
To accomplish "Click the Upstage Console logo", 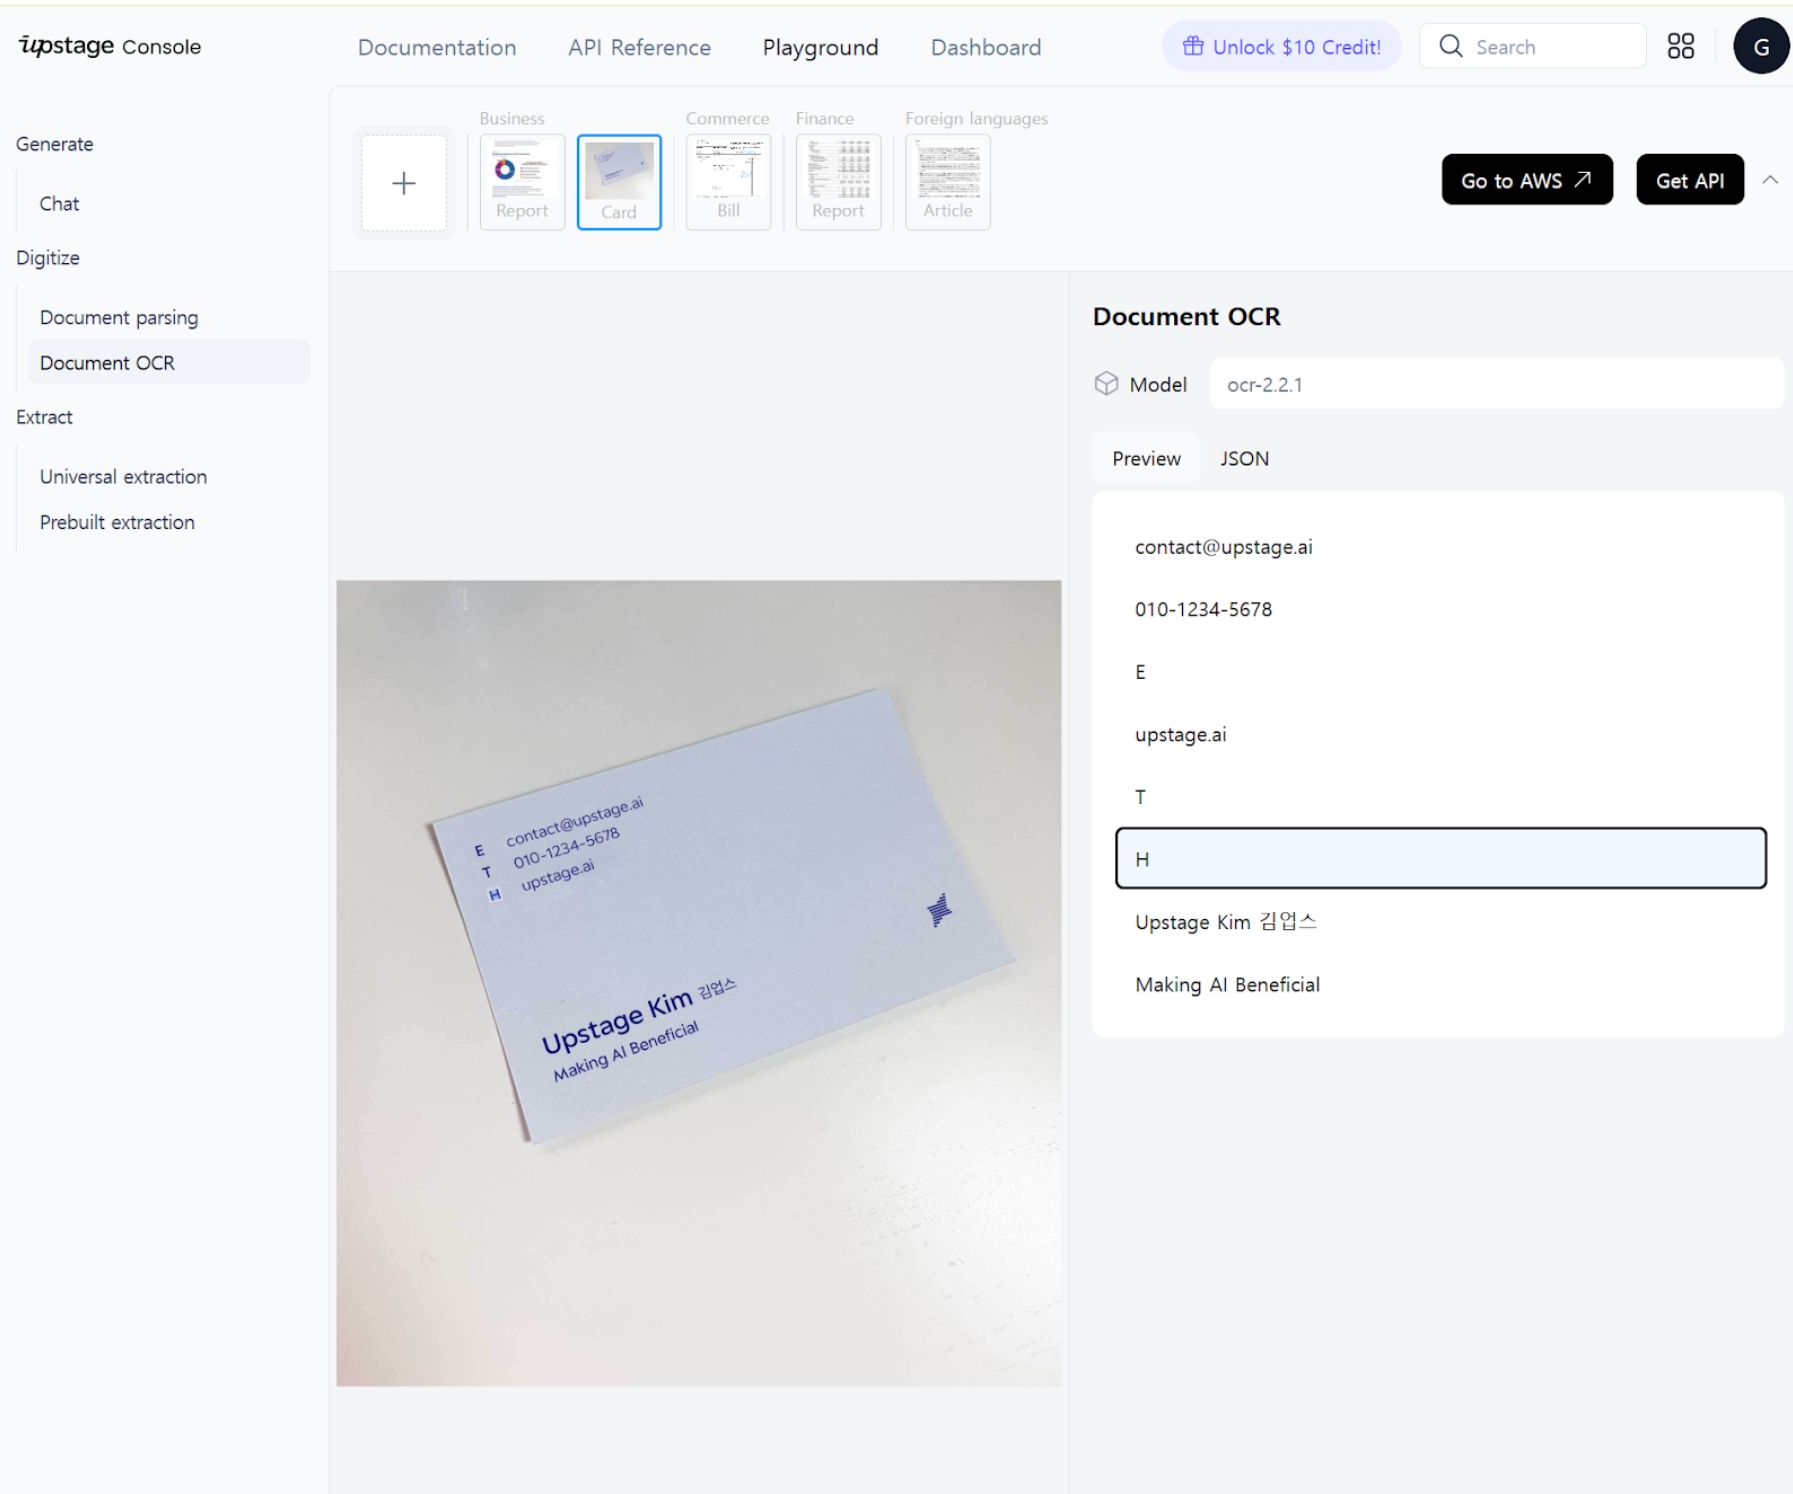I will click(x=110, y=46).
